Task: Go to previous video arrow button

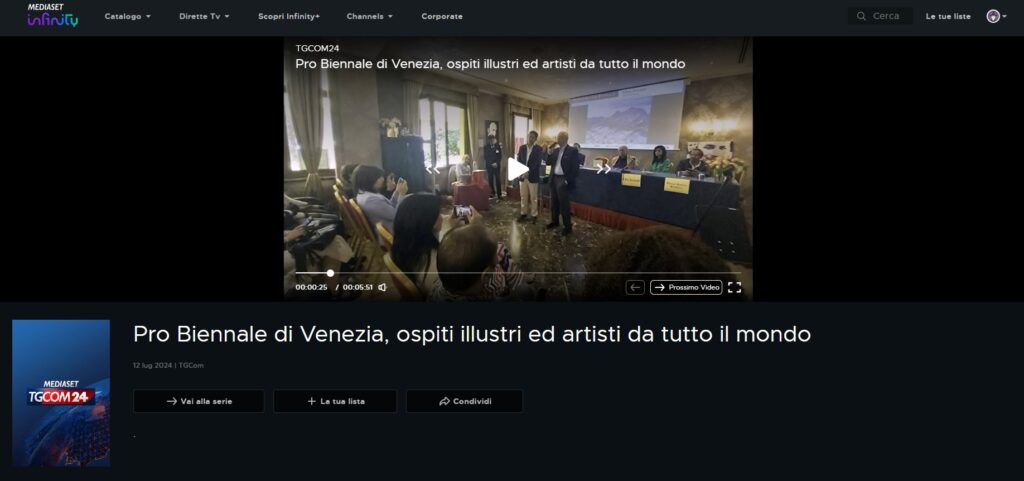Action: (635, 287)
